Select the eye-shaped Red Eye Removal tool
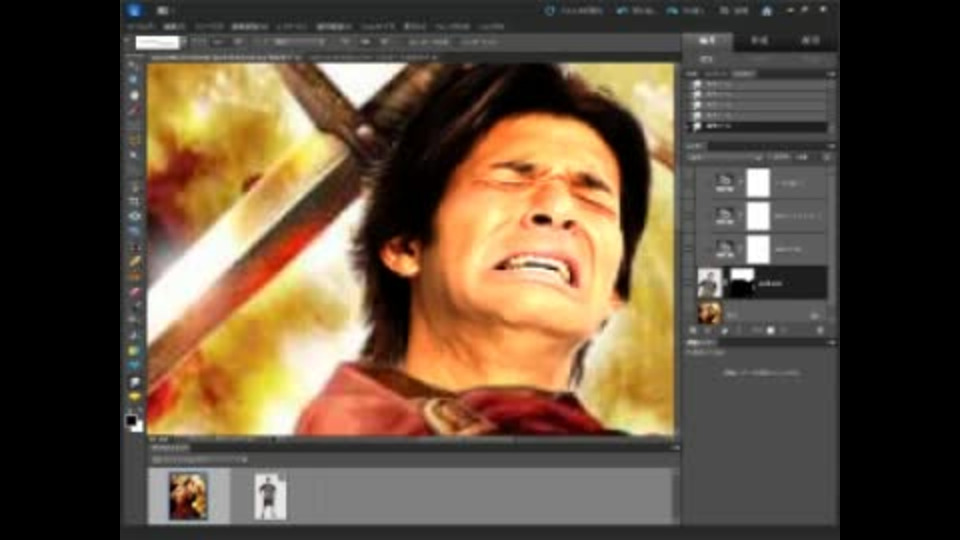960x540 pixels. point(133,216)
